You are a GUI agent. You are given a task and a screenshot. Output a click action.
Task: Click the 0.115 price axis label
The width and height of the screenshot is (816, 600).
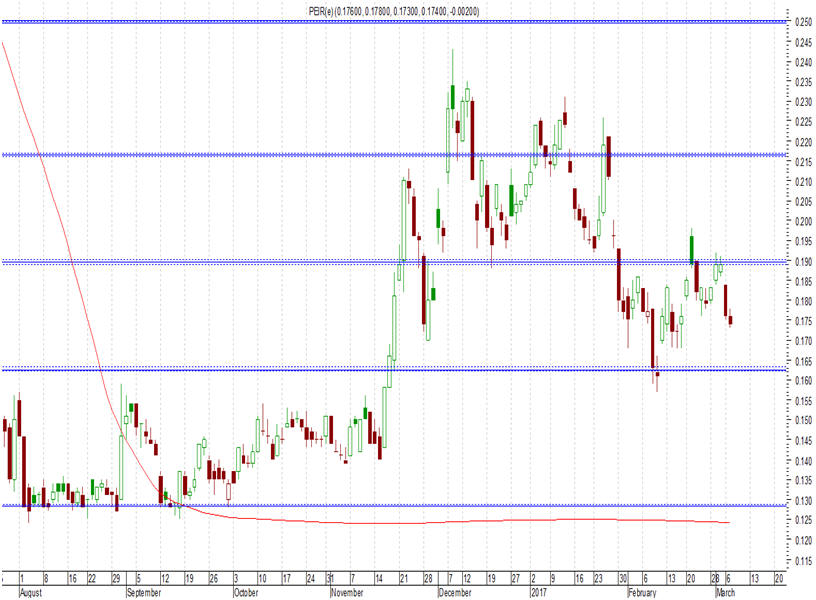[804, 560]
